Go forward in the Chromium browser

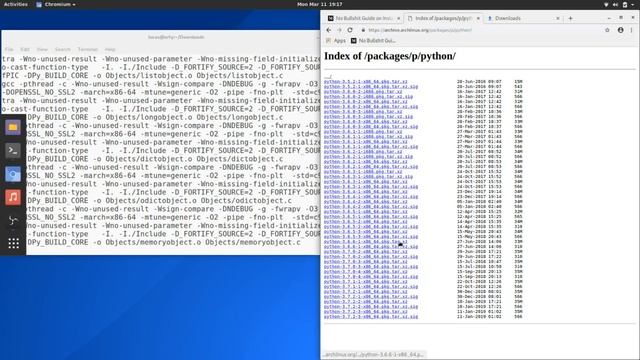339,30
